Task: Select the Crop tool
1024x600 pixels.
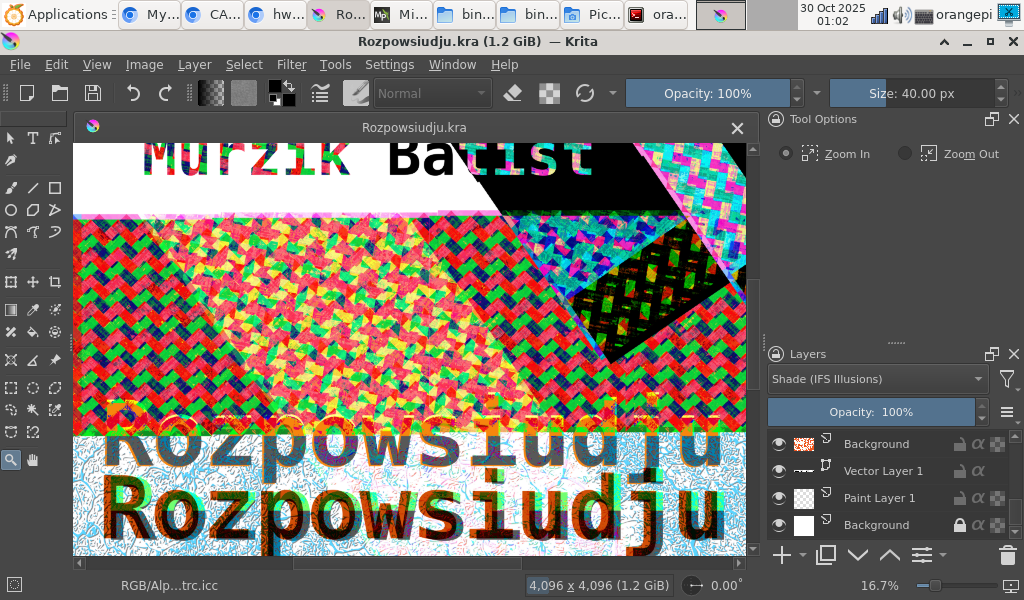Action: click(x=55, y=282)
